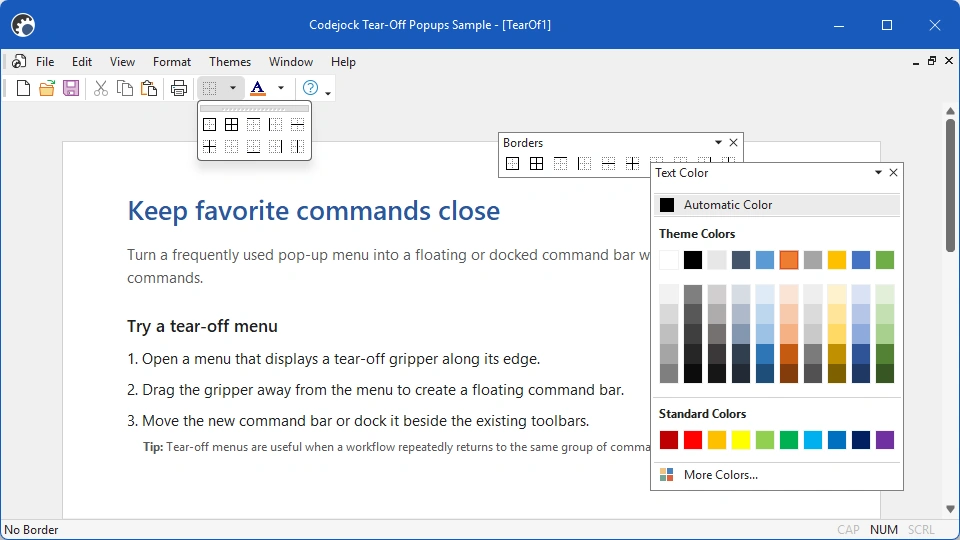Pick the yellow standard color swatch
960x540 pixels.
[741, 440]
